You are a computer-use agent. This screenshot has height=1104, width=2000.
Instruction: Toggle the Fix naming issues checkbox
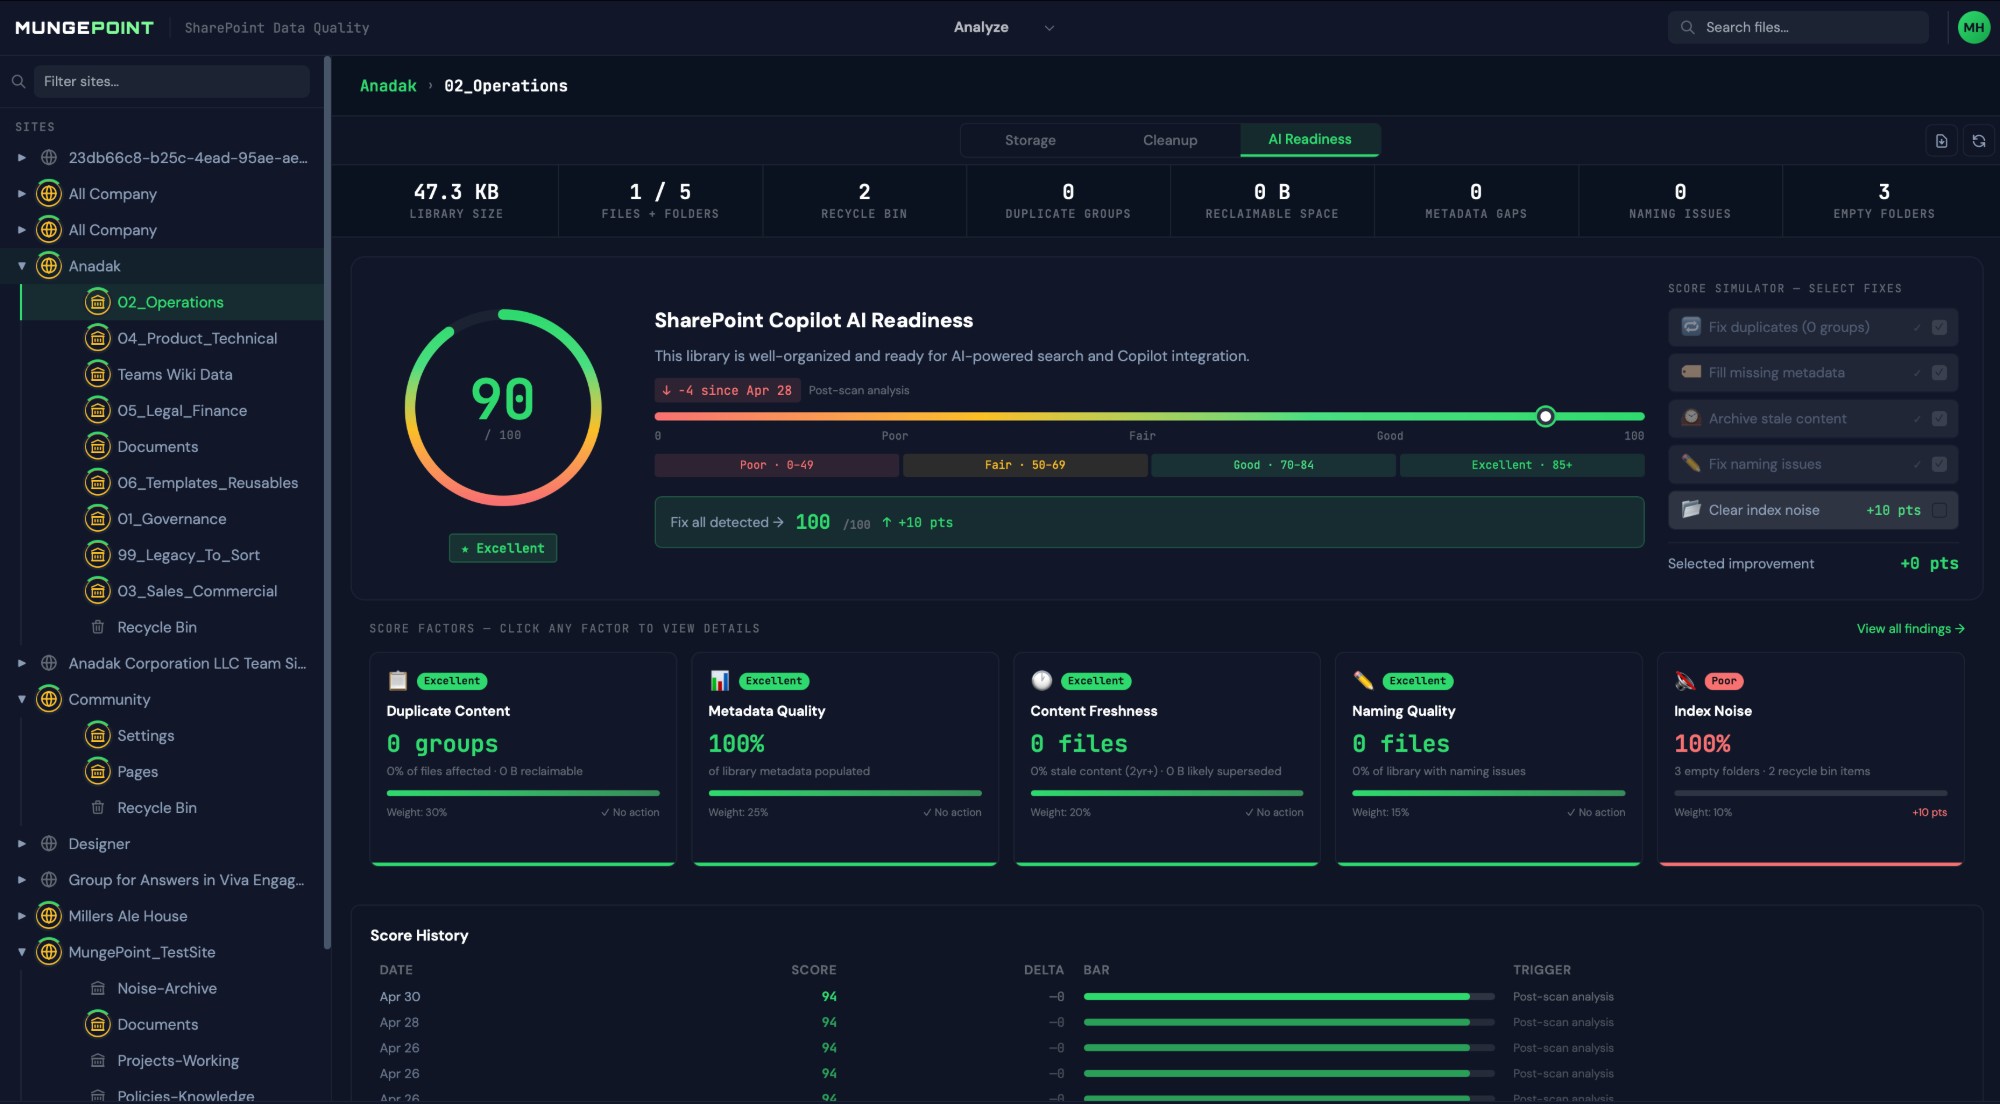(1939, 464)
